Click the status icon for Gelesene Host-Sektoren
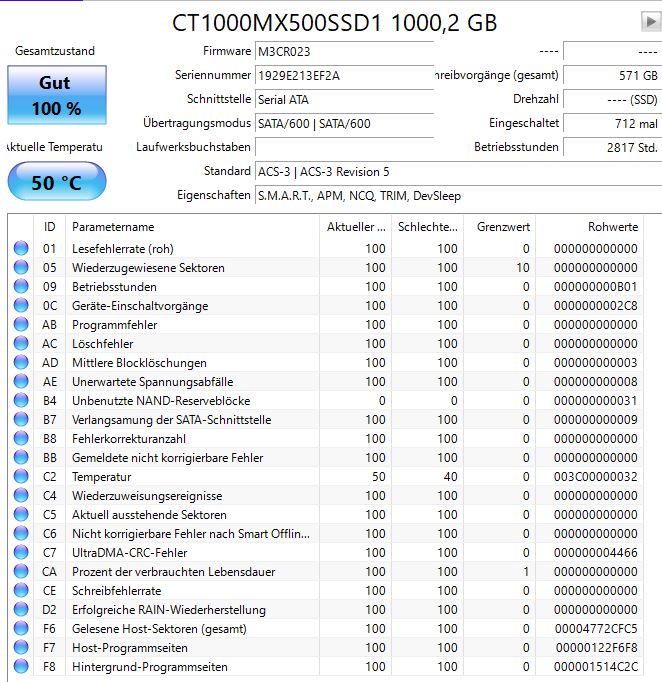Image resolution: width=662 pixels, height=682 pixels. 21,628
